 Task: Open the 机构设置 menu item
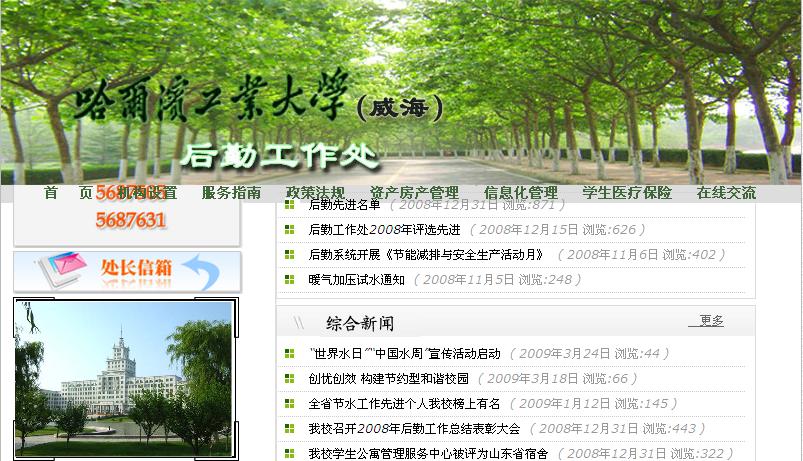click(x=147, y=193)
